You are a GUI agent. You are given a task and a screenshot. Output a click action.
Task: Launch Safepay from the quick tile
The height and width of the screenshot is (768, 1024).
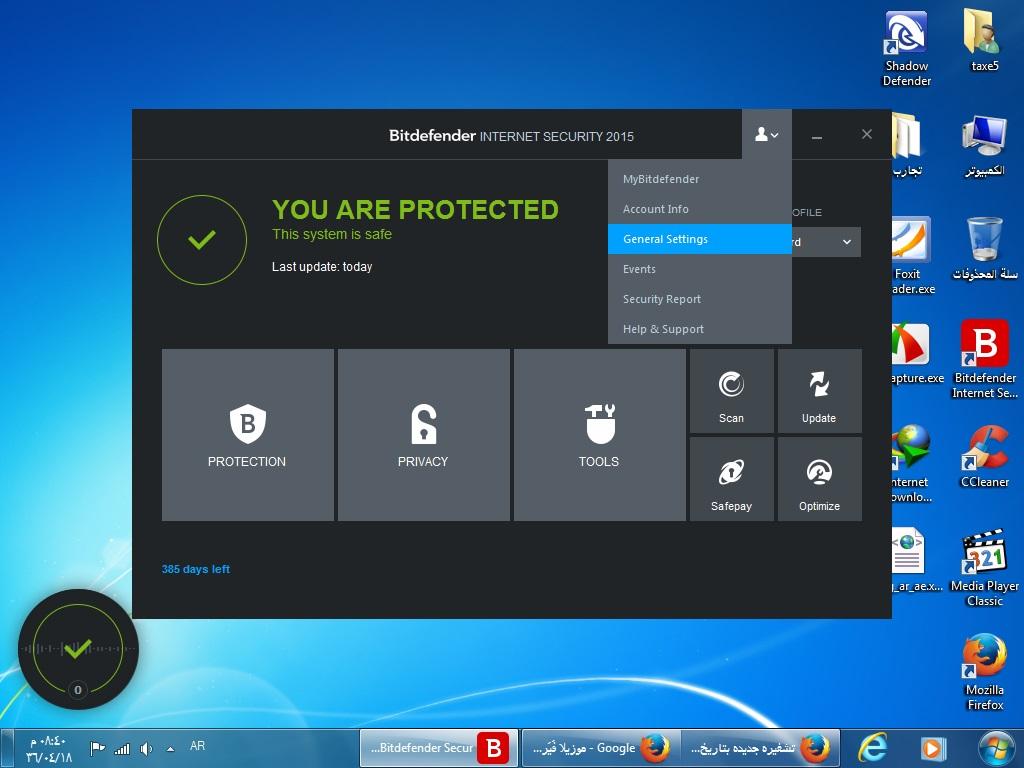pos(731,479)
